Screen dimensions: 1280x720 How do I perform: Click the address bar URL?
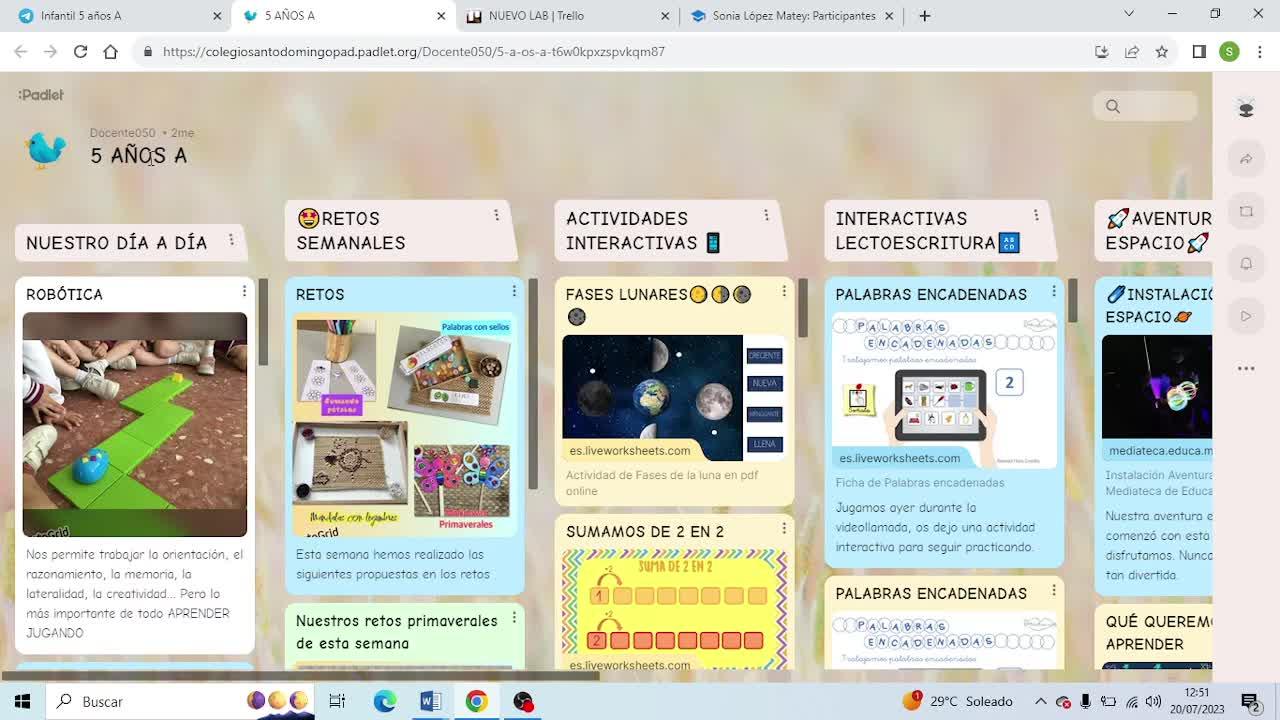click(413, 52)
